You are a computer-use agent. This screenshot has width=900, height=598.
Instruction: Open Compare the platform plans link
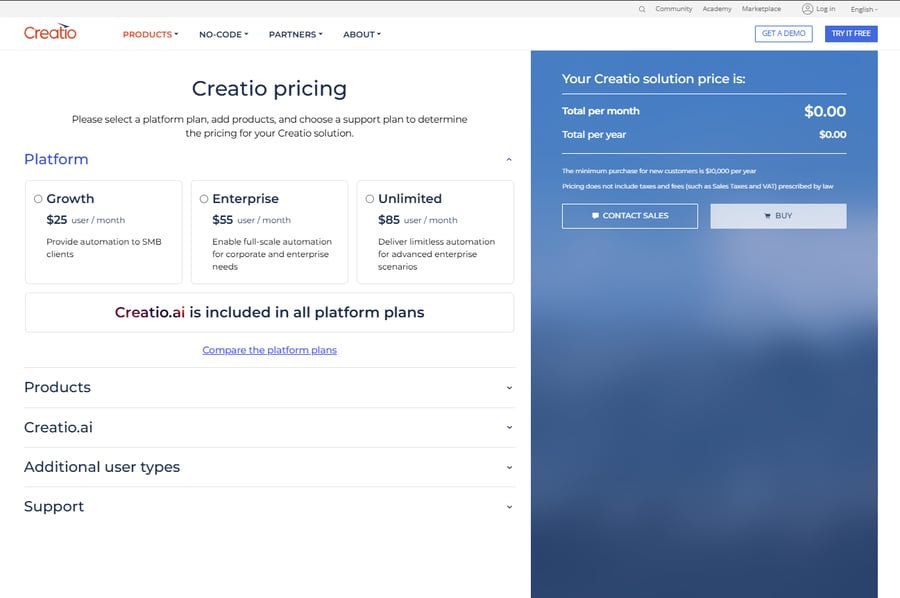pyautogui.click(x=269, y=350)
